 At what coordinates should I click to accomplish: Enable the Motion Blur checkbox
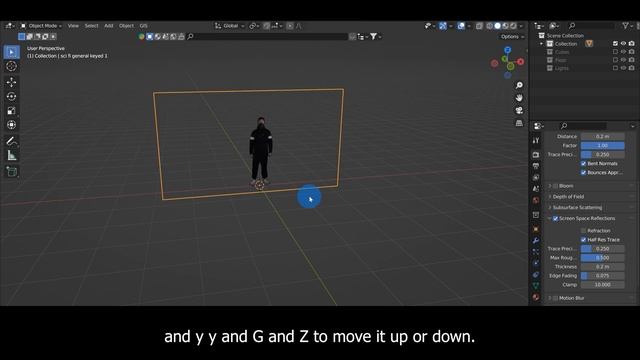(555, 298)
